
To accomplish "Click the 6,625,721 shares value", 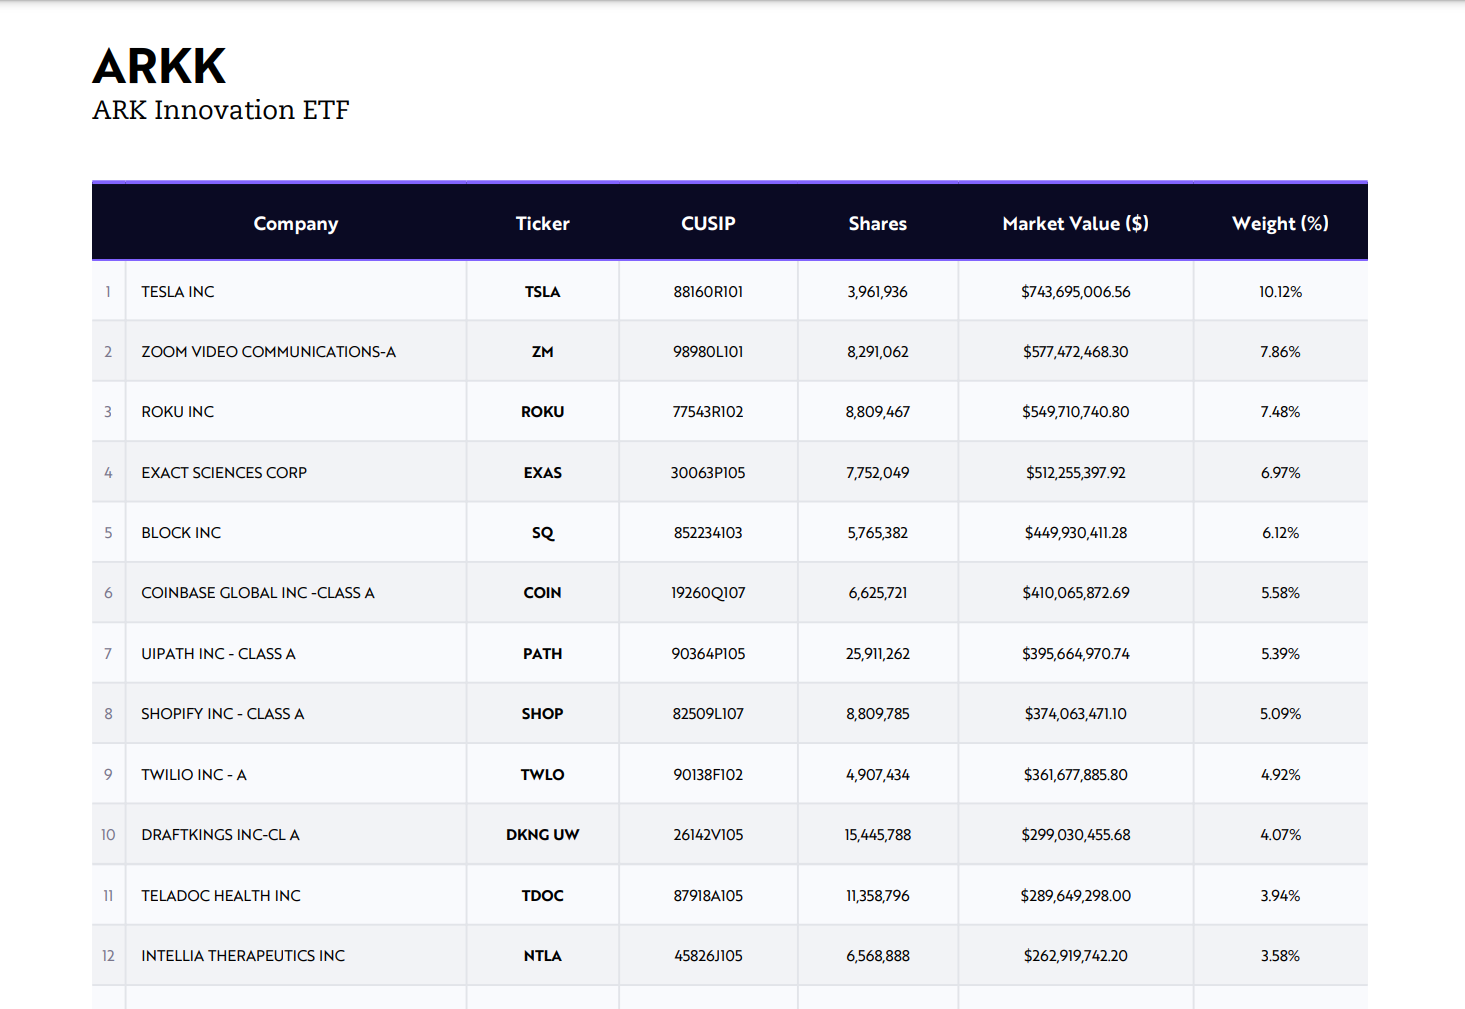I will point(878,593).
